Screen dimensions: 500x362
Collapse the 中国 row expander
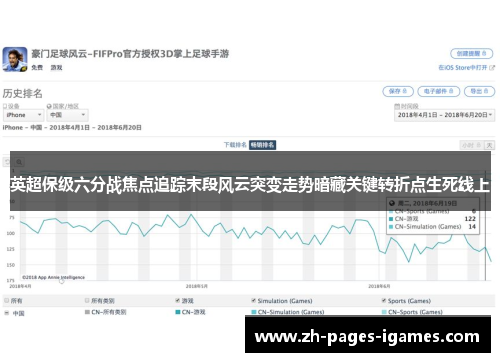6,313
